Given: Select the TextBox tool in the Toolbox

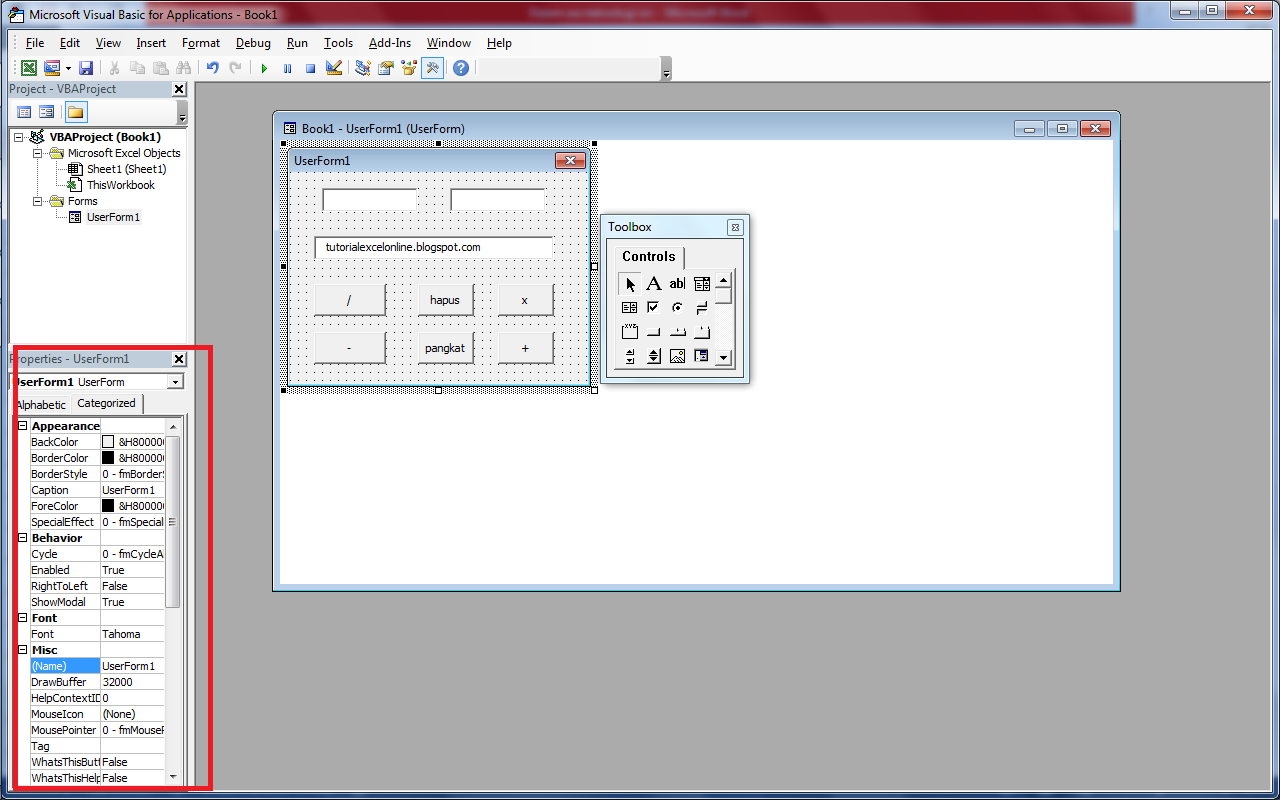Looking at the screenshot, I should [x=677, y=283].
